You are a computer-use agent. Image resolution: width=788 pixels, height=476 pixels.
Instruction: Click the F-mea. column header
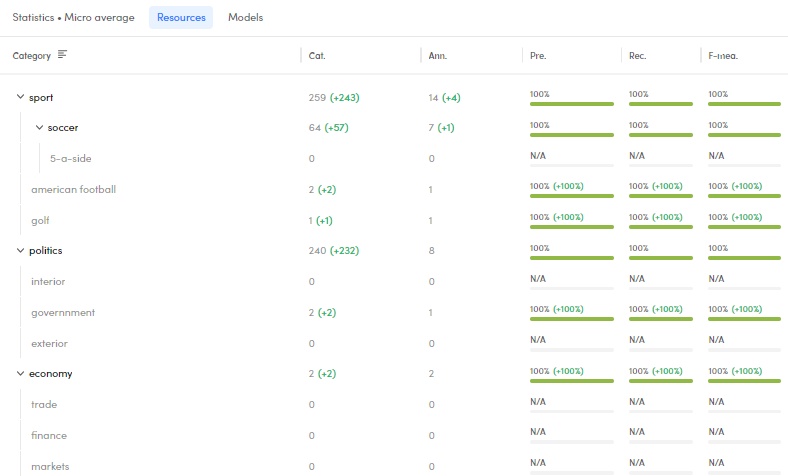722,56
